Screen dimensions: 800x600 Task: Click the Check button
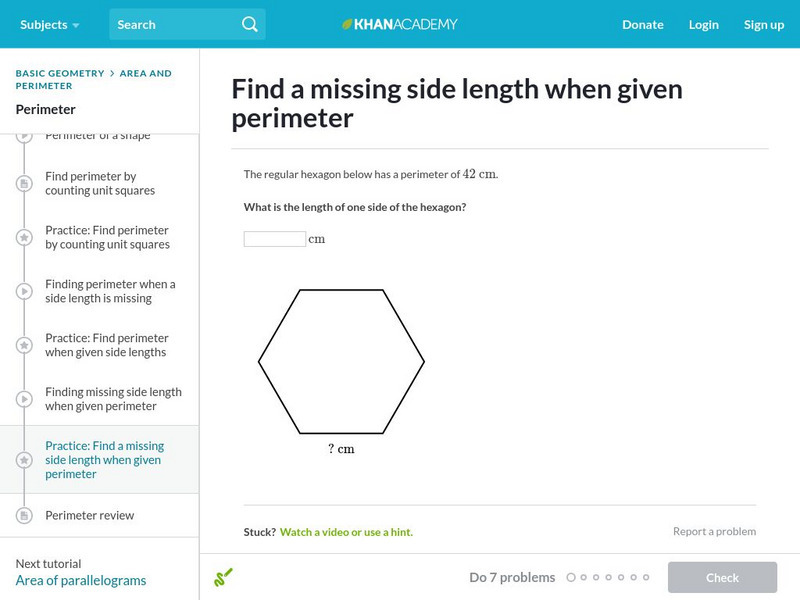tap(722, 577)
